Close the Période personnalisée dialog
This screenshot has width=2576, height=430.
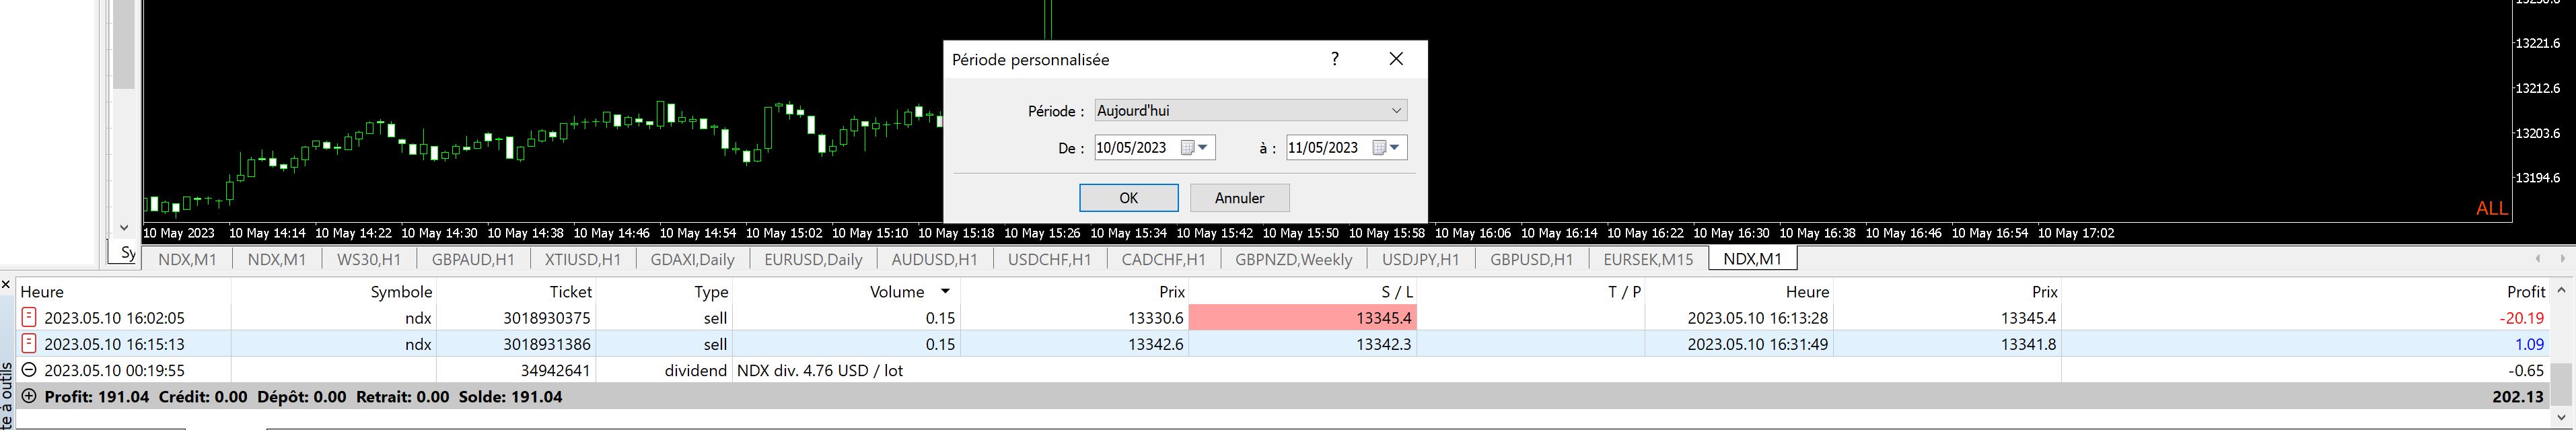[1396, 59]
